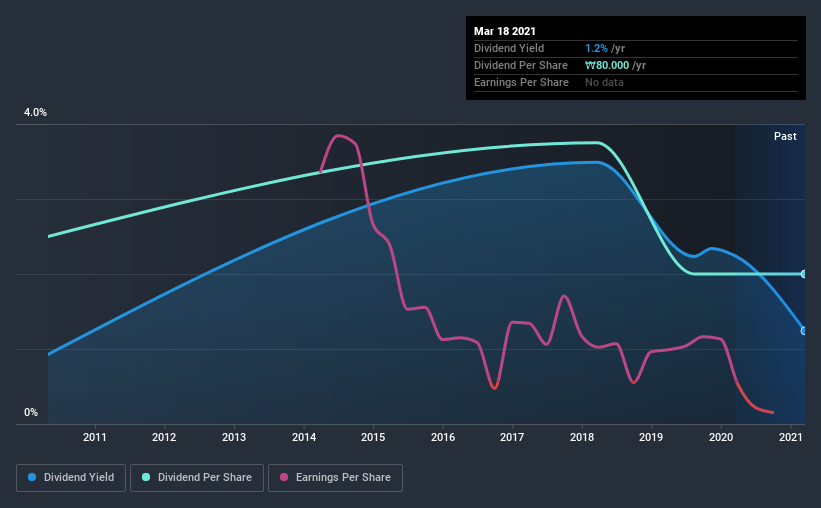The width and height of the screenshot is (821, 508).
Task: Click the ₩80.000 dividend per share value
Action: 607,65
